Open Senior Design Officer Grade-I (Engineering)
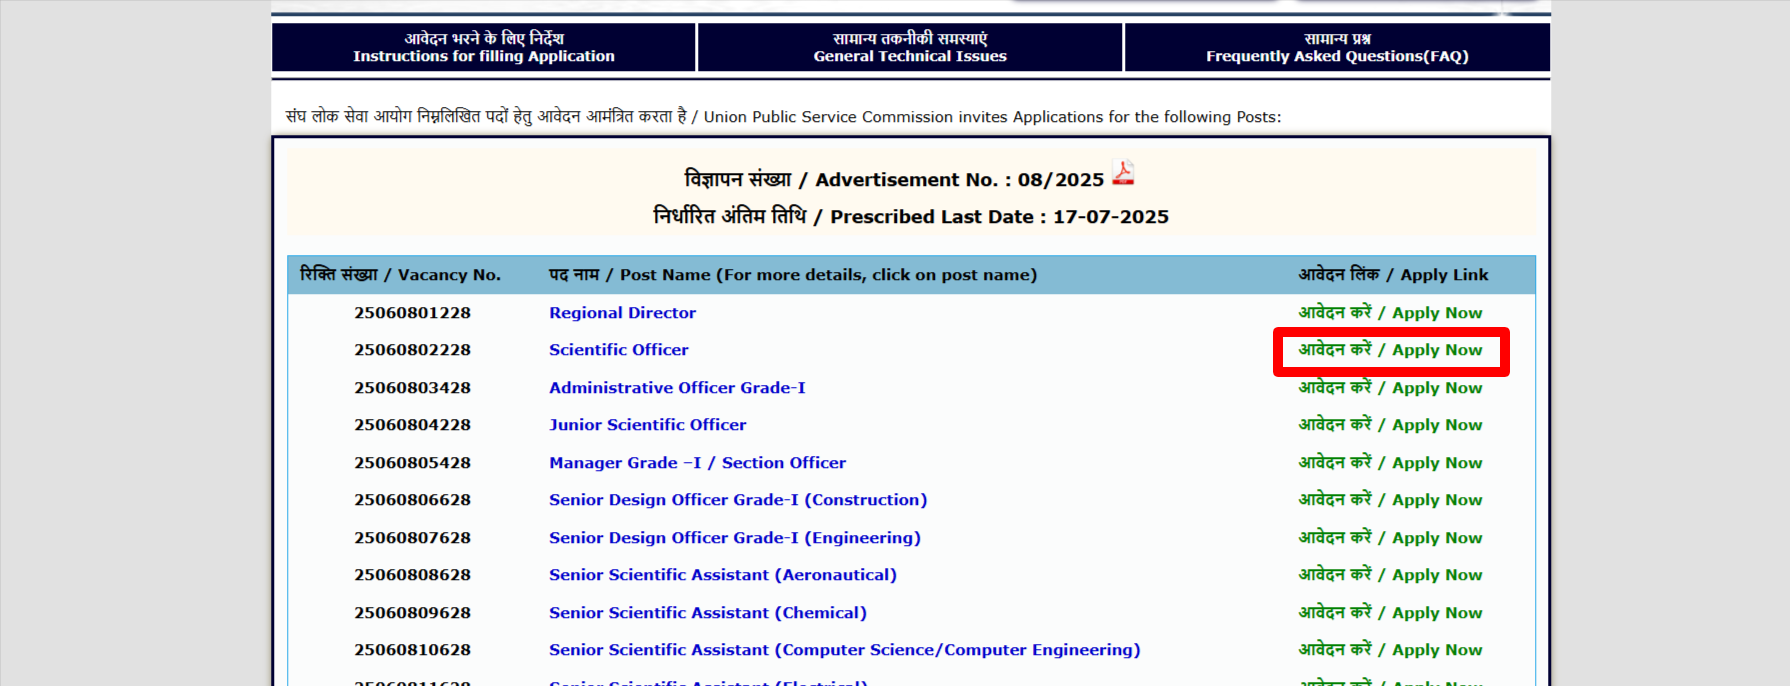Screen dimensions: 1790x686 pyautogui.click(x=734, y=538)
